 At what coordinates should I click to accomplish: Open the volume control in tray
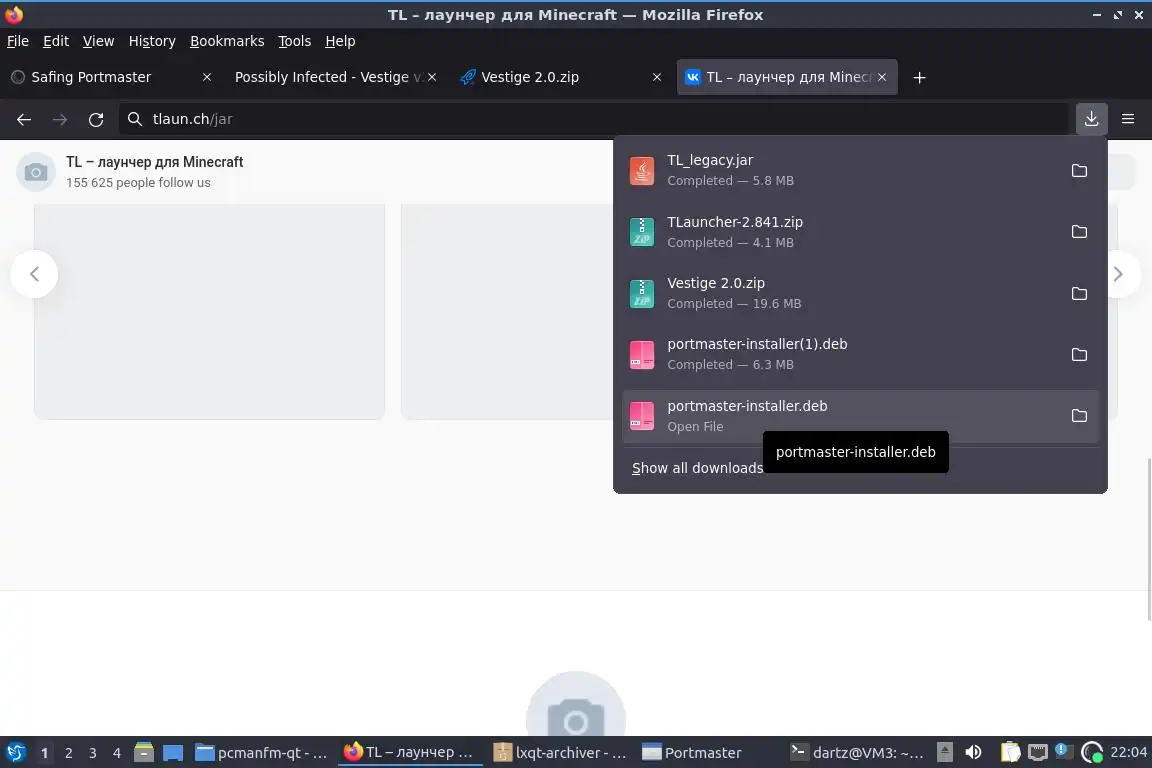pyautogui.click(x=973, y=753)
